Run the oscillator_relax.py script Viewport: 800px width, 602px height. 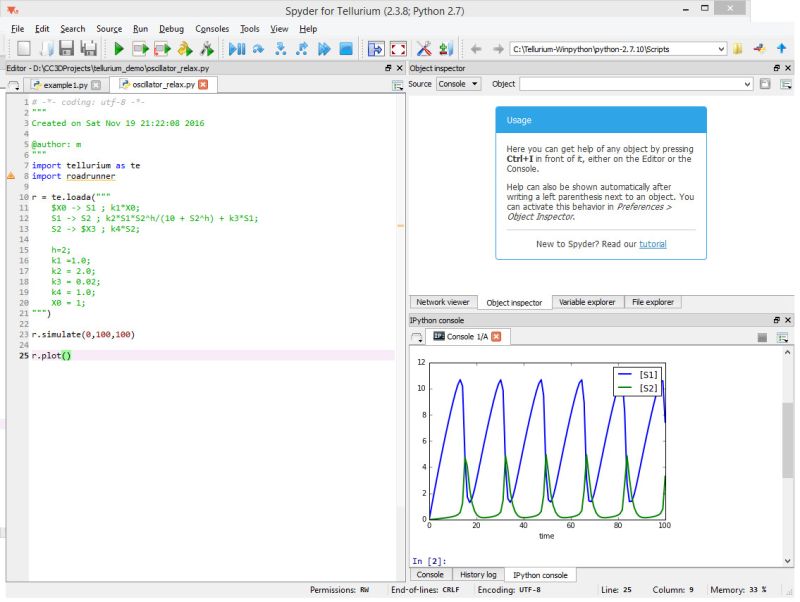tap(118, 46)
